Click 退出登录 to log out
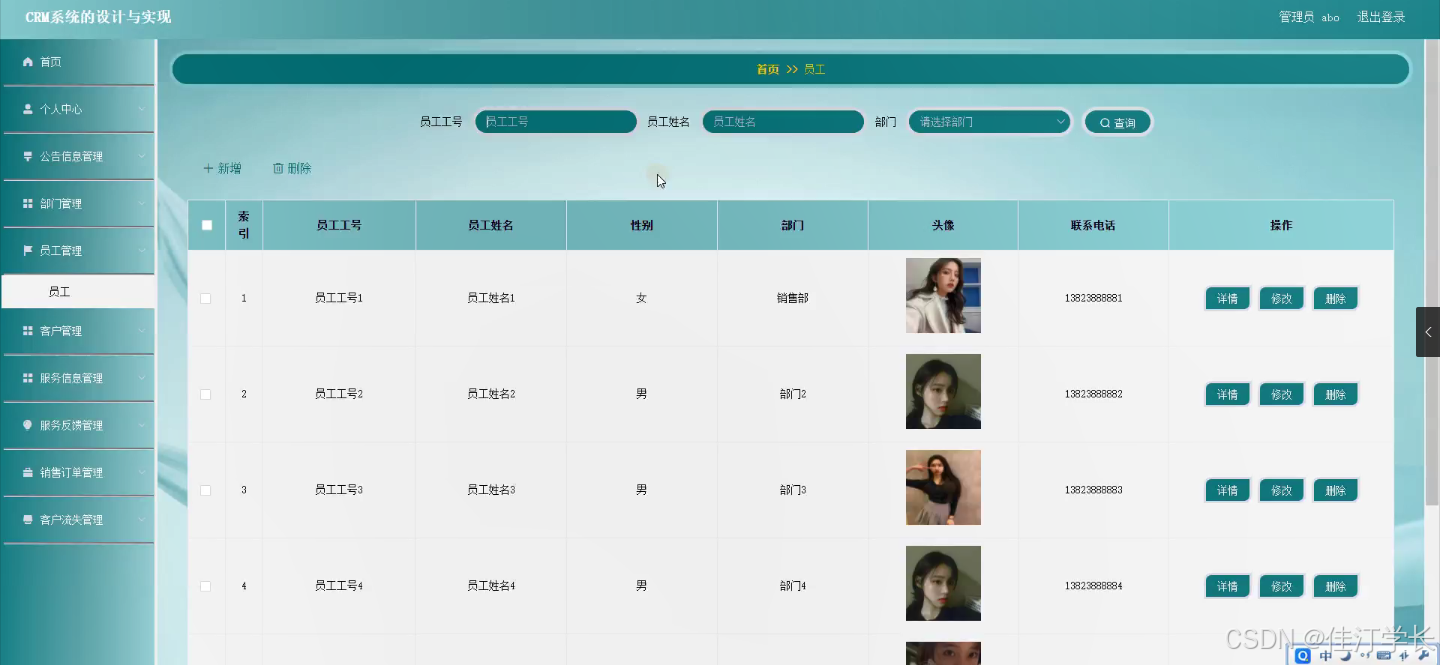The image size is (1440, 665). click(x=1381, y=17)
